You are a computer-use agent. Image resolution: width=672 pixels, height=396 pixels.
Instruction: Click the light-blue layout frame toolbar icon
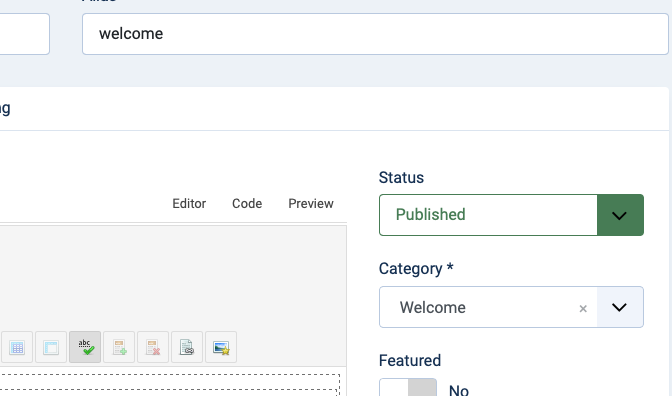51,347
